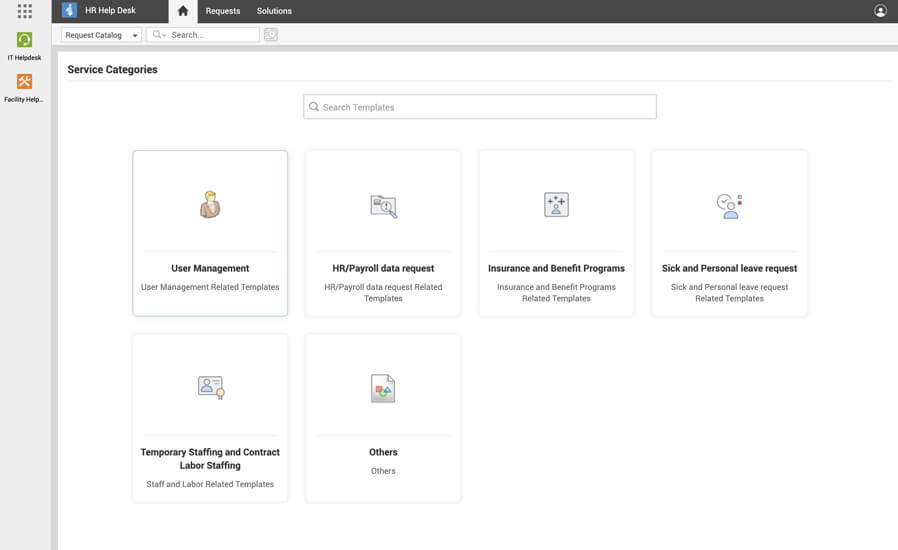898x550 pixels.
Task: Click the icon beside the search box
Action: tap(271, 35)
